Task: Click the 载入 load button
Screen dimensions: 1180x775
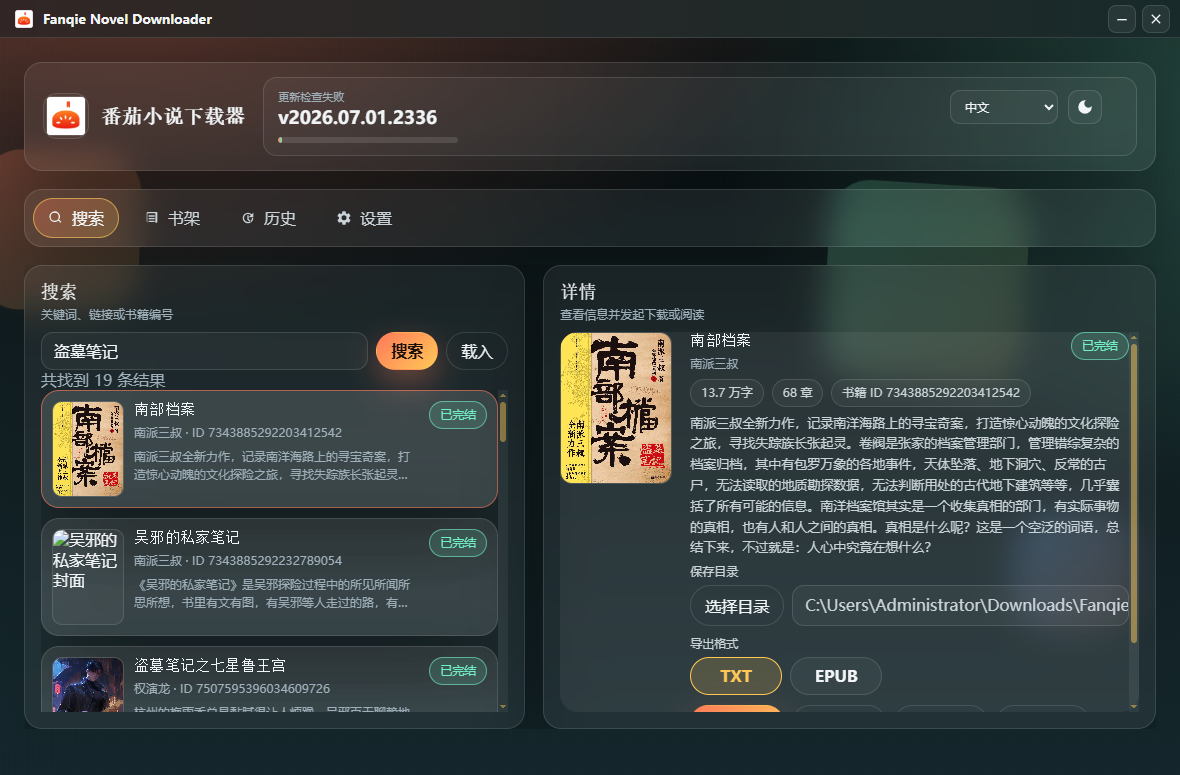Action: click(476, 351)
